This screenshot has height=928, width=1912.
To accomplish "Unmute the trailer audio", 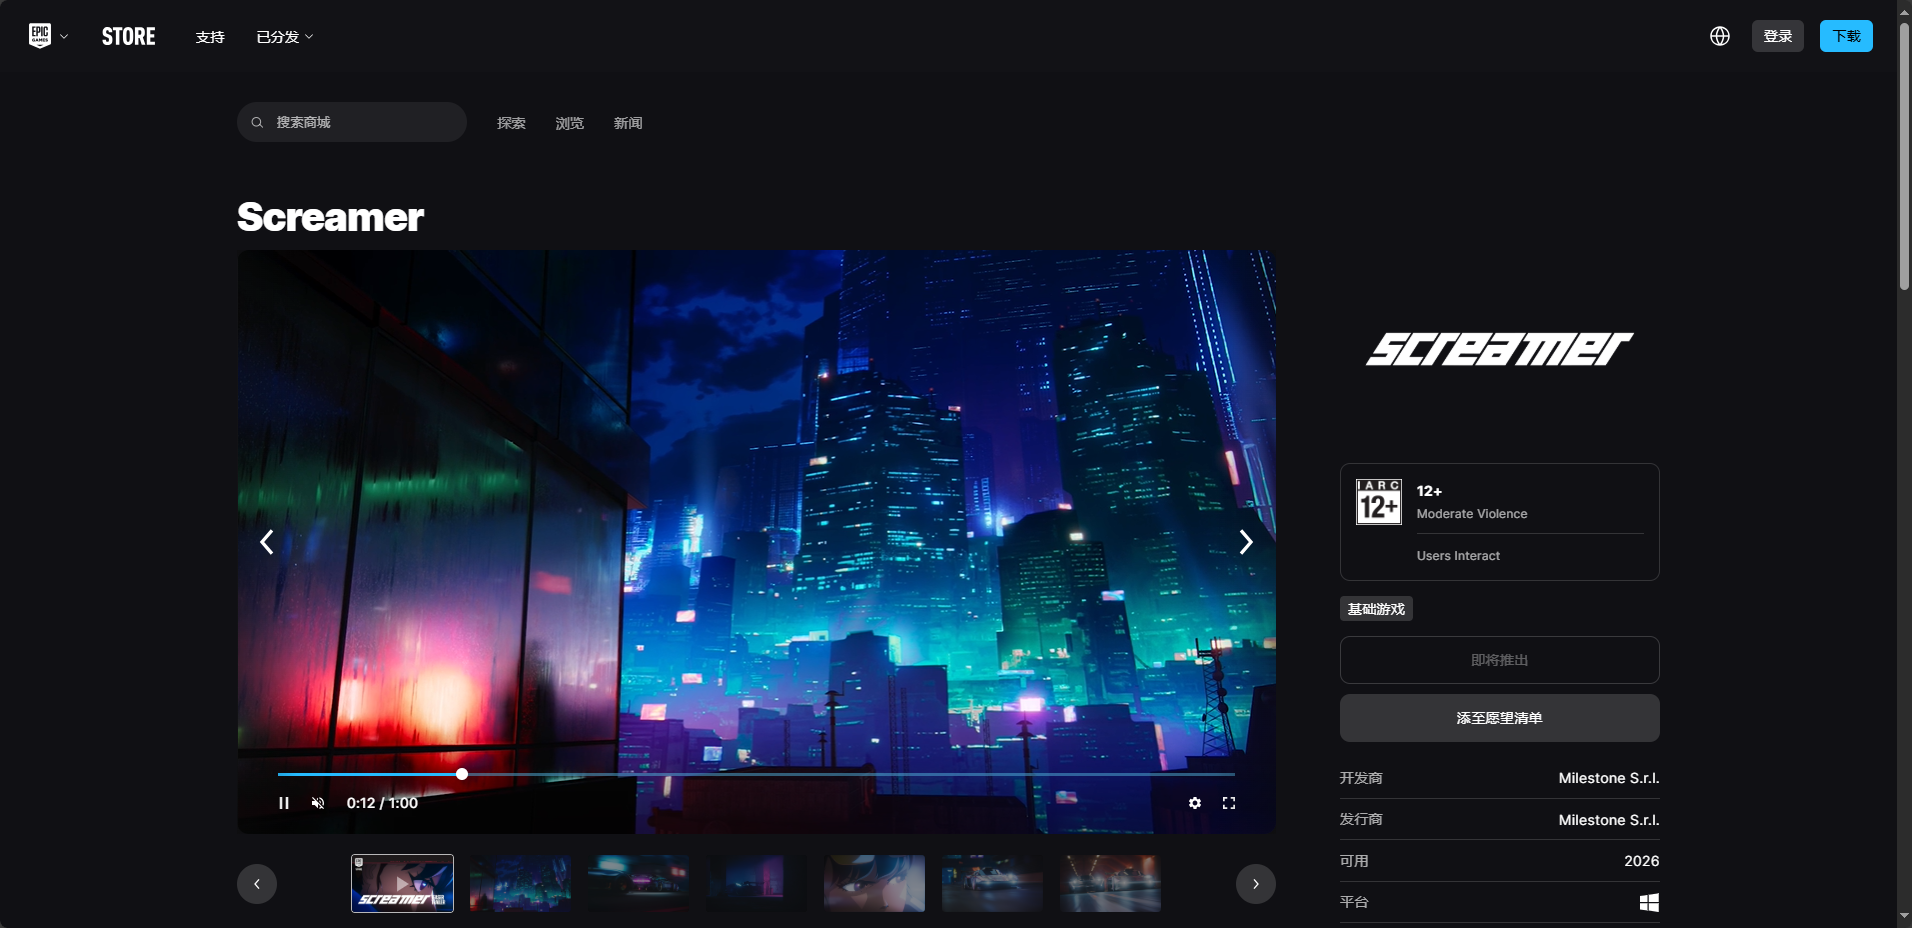I will (x=318, y=803).
